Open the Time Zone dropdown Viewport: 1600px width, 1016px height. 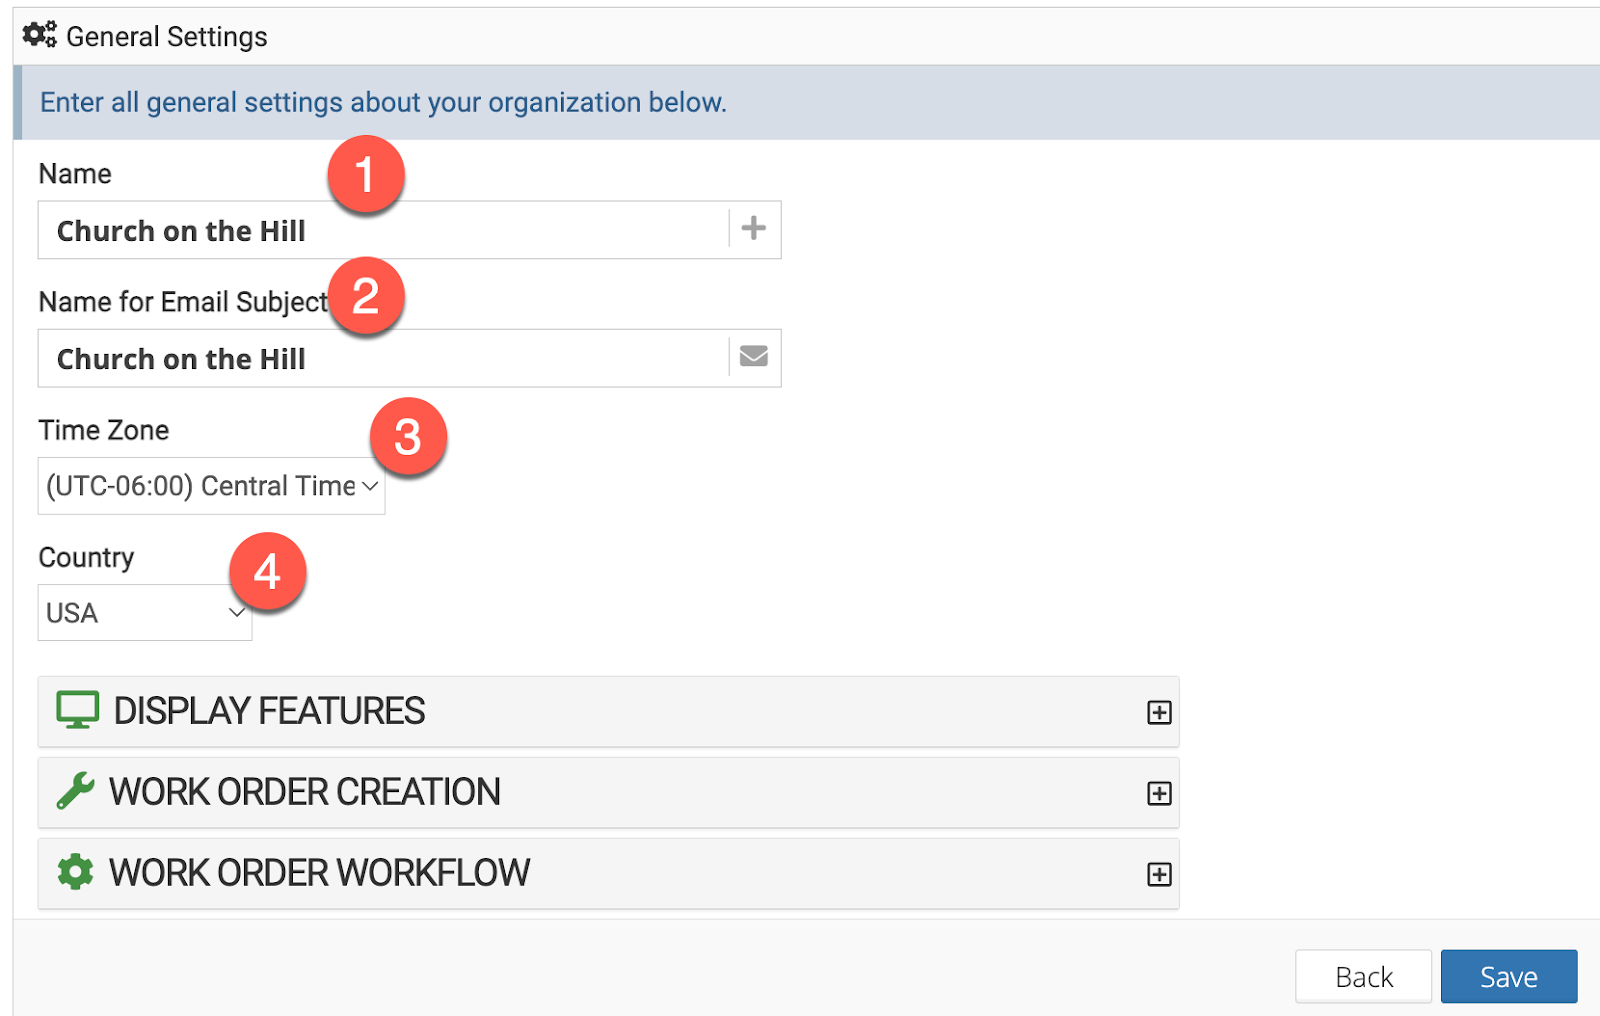(211, 486)
